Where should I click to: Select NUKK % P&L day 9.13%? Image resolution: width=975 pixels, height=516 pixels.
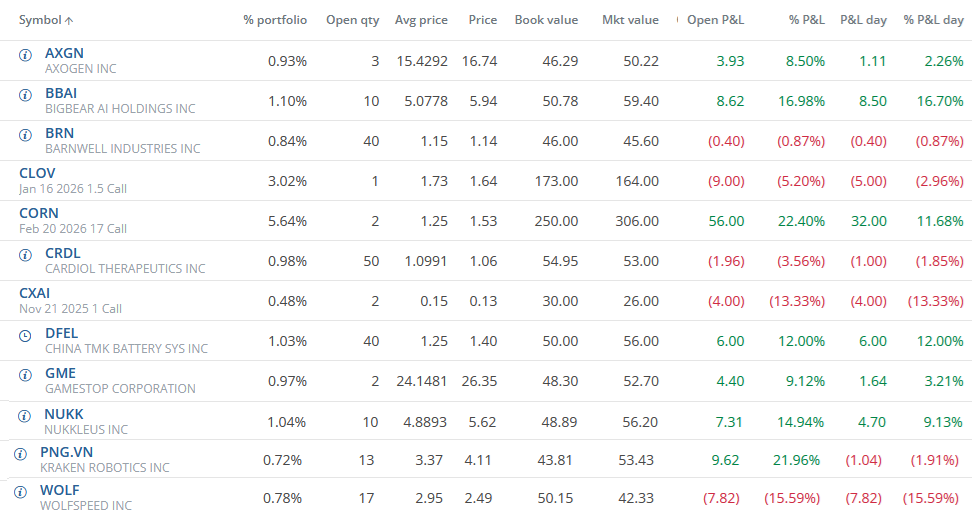tap(943, 423)
